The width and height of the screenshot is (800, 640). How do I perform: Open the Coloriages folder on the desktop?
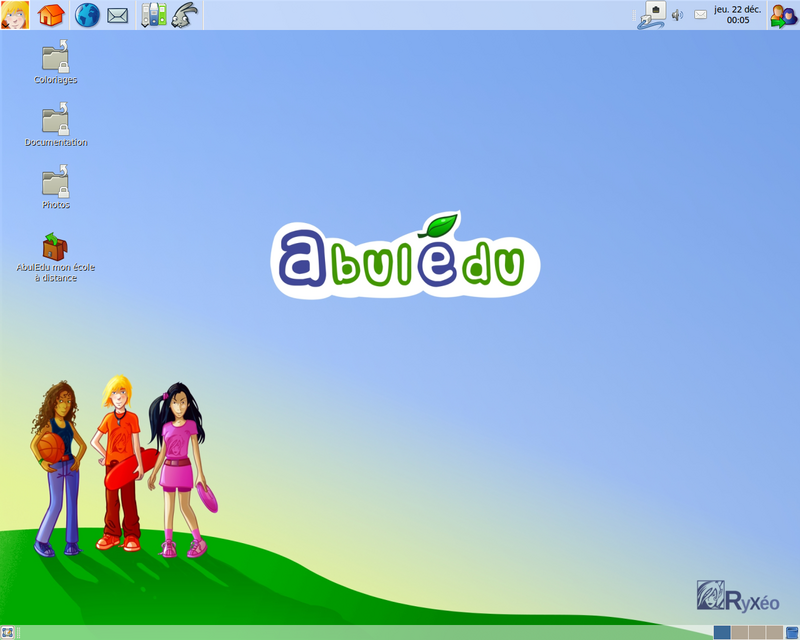56,62
